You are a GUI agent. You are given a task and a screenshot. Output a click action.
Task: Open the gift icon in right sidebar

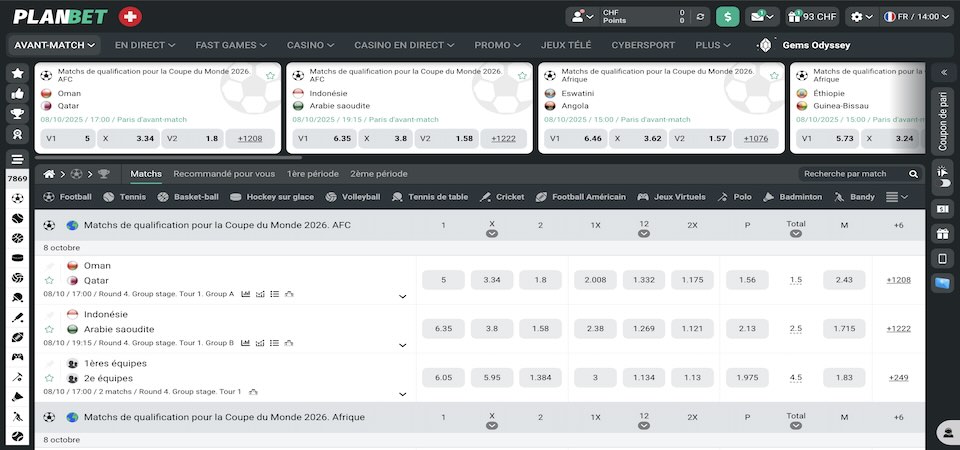[x=941, y=234]
